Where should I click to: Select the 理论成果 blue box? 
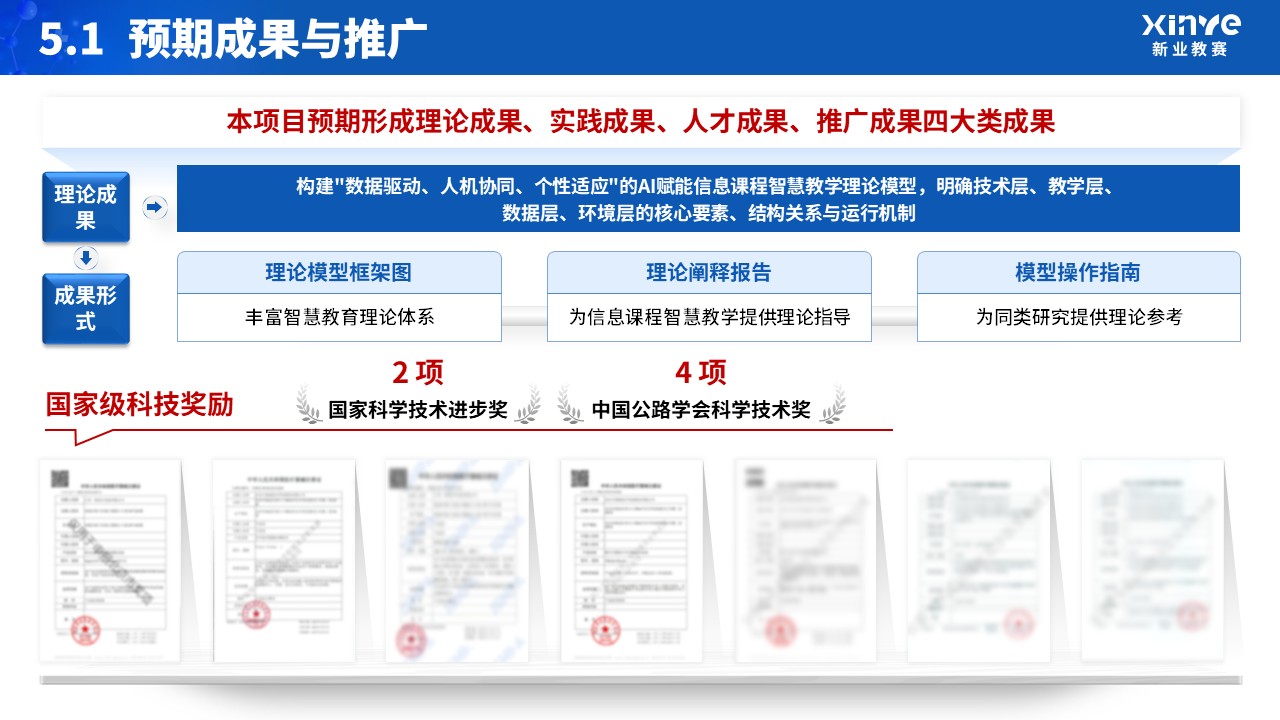click(x=86, y=206)
